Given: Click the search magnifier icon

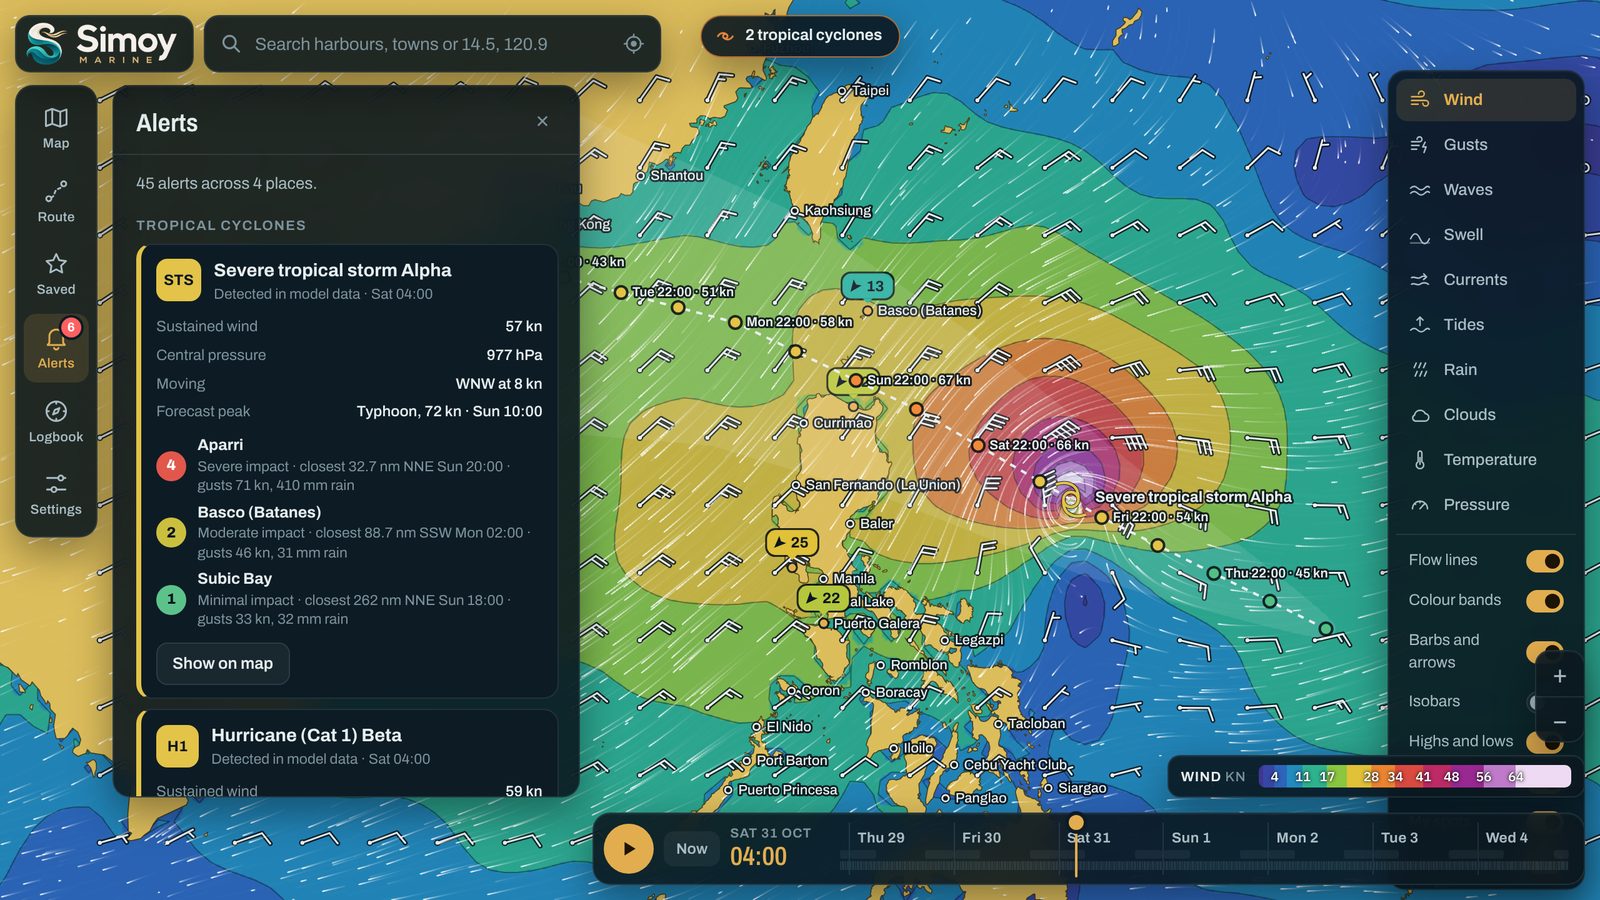Looking at the screenshot, I should (231, 44).
